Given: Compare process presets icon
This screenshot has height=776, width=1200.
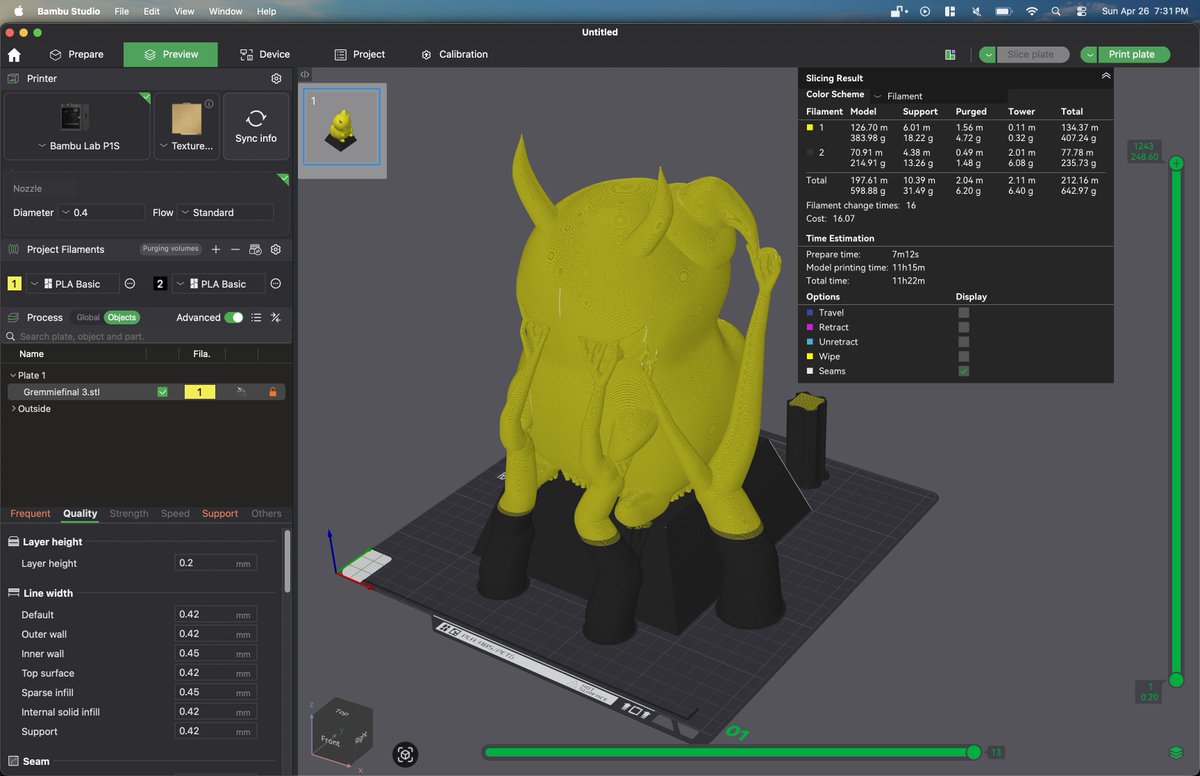Looking at the screenshot, I should pyautogui.click(x=276, y=318).
